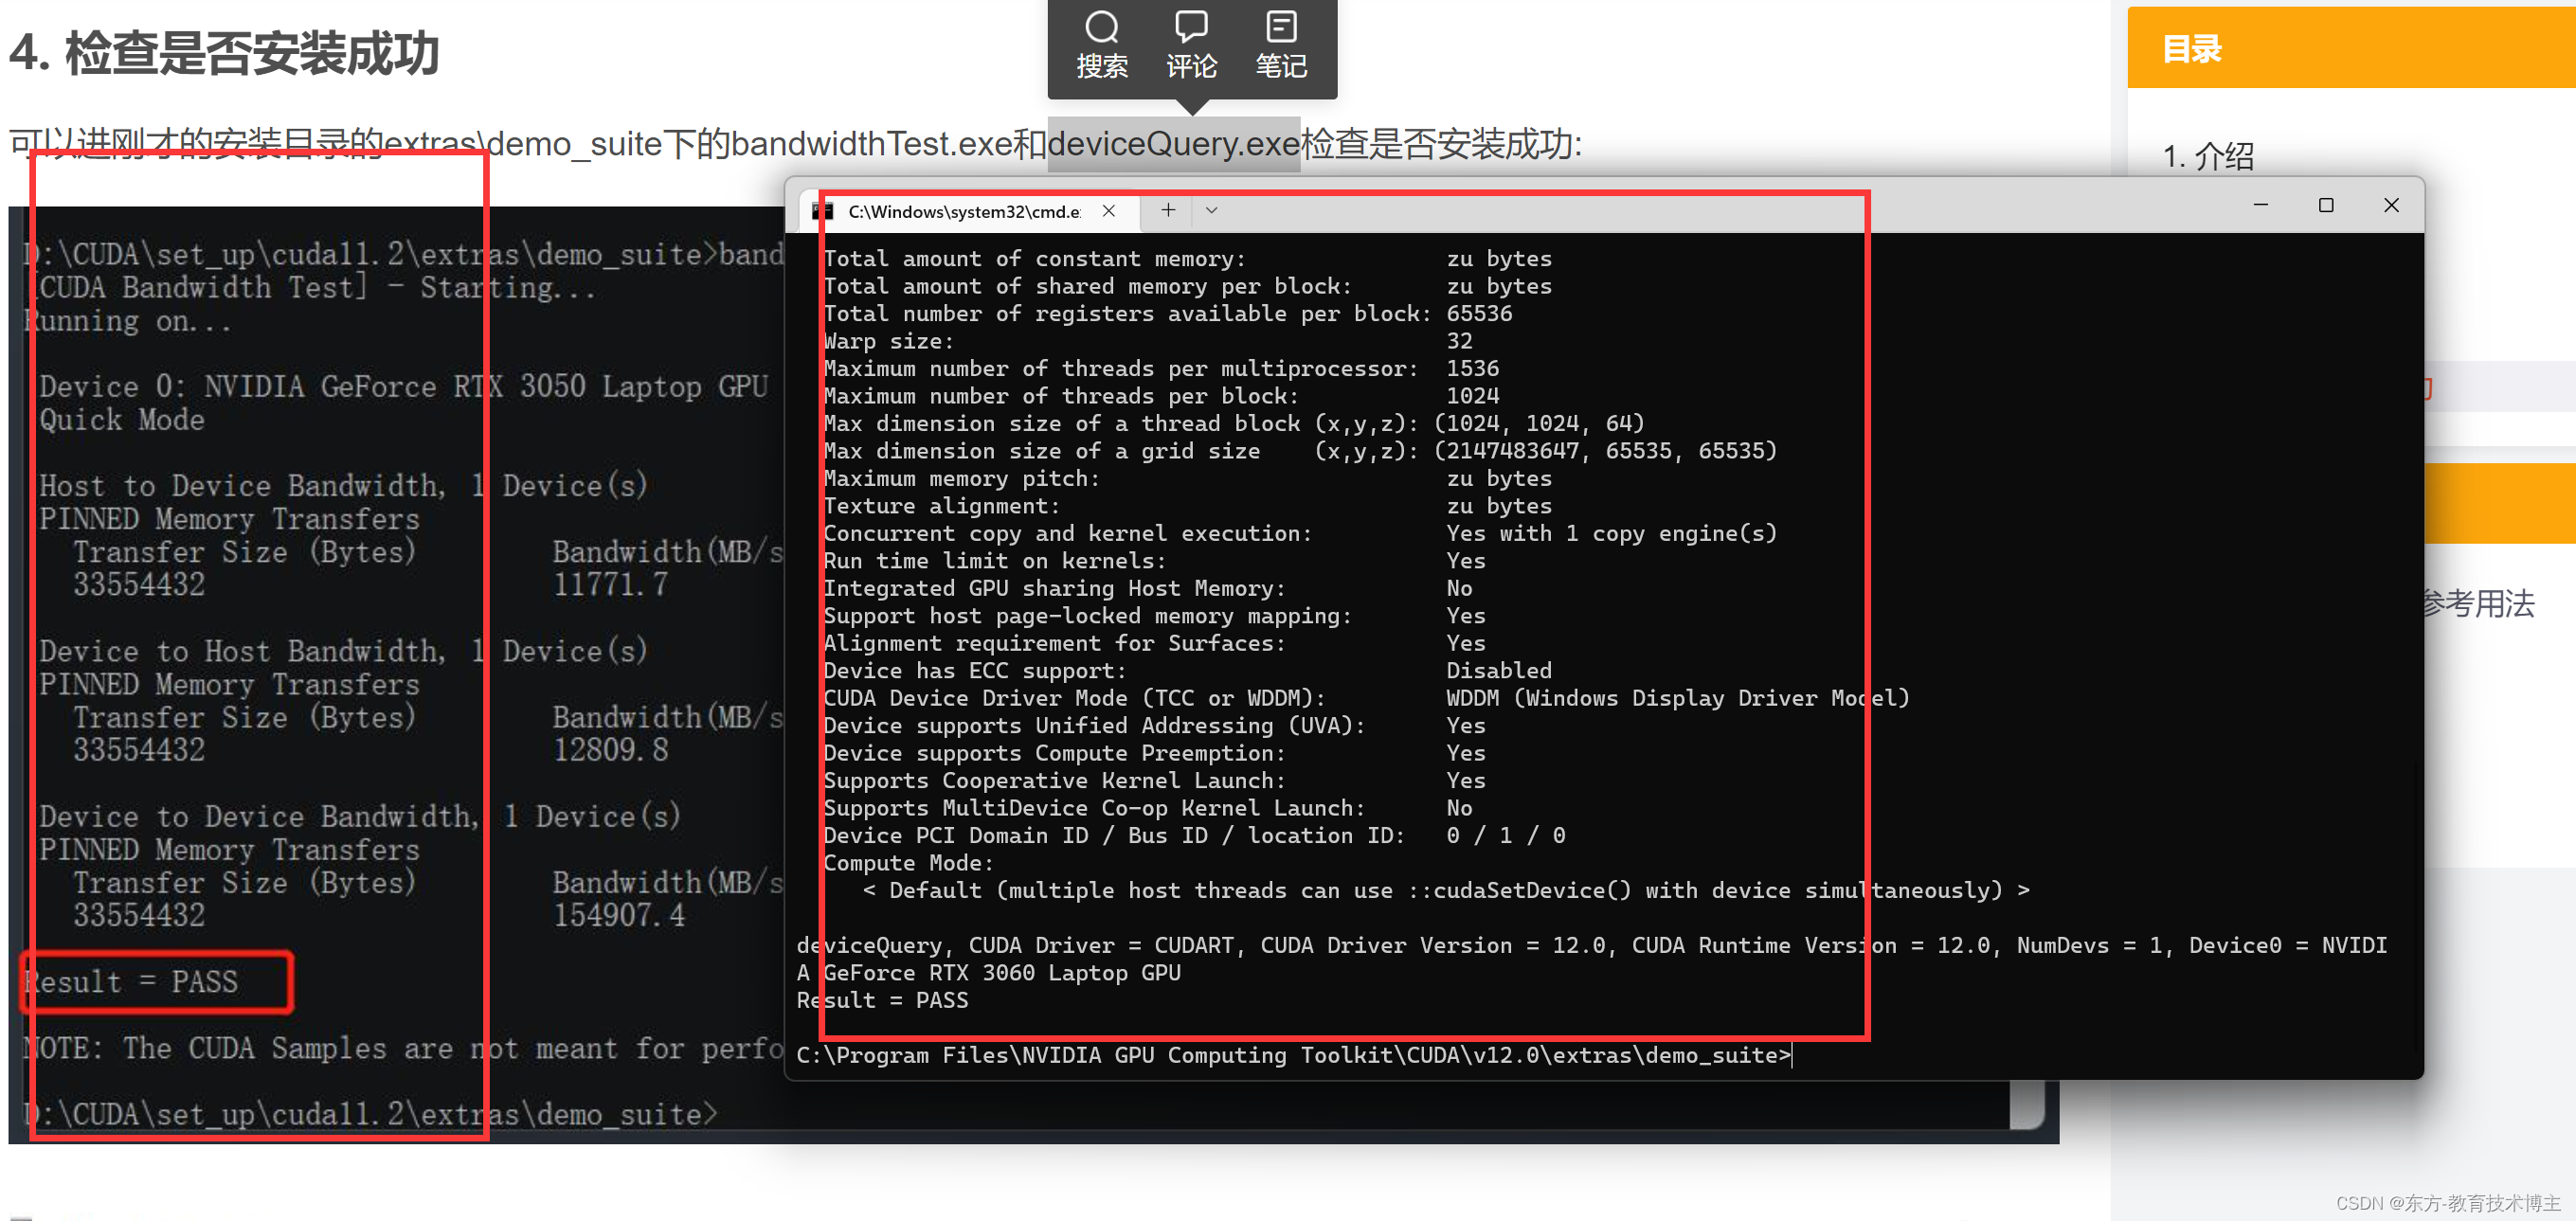
Task: Maximize the cmd terminal window
Action: tap(2326, 205)
